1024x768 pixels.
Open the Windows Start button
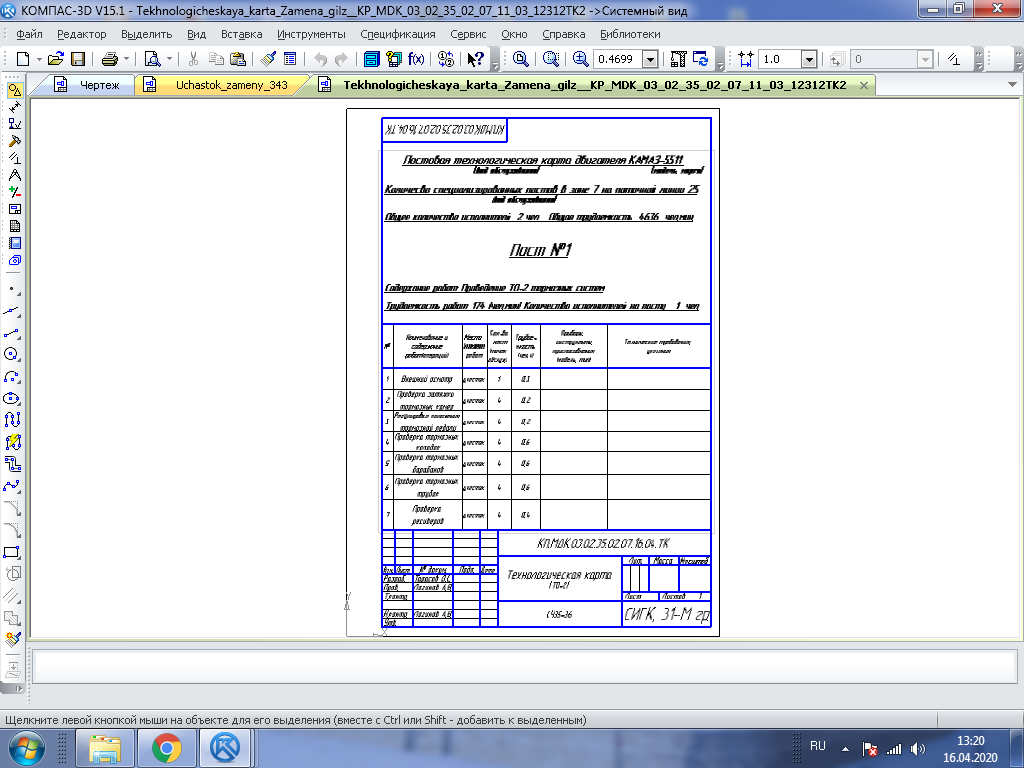pos(27,747)
